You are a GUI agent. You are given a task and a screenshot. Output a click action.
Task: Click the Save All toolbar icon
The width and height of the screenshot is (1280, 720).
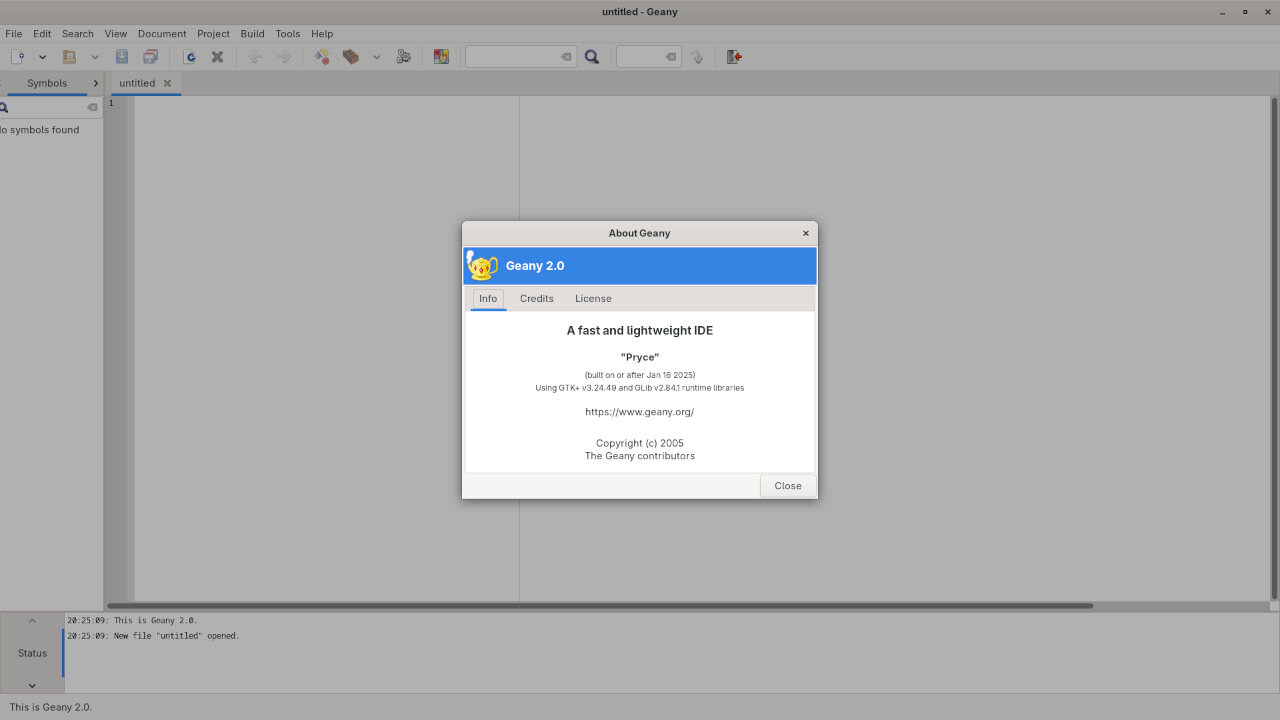click(149, 57)
